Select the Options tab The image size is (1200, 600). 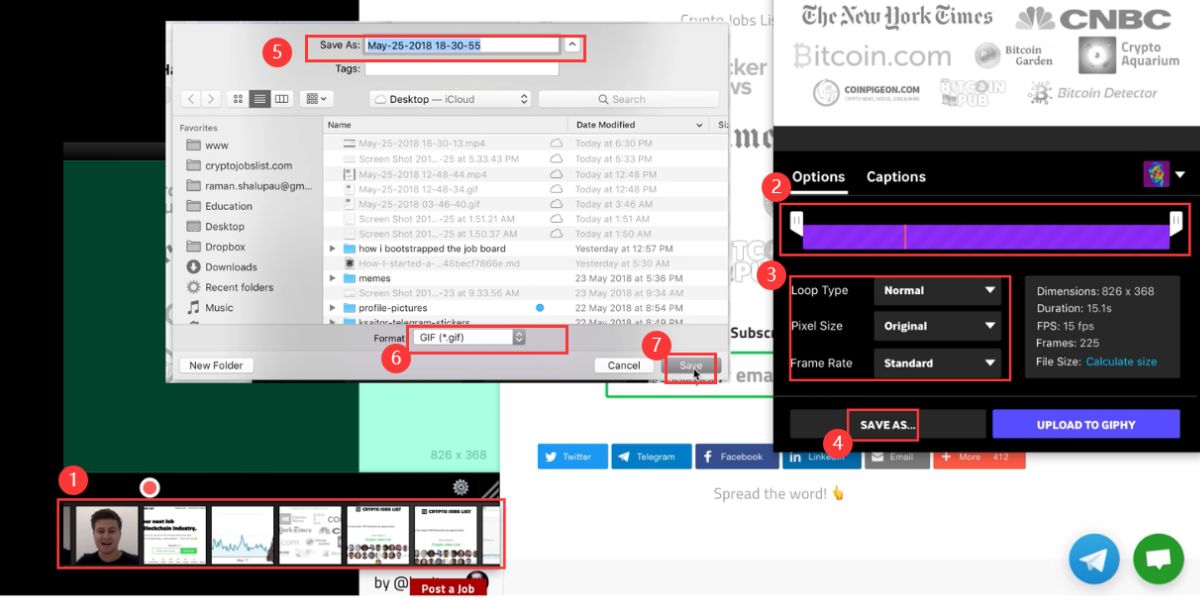tap(818, 176)
